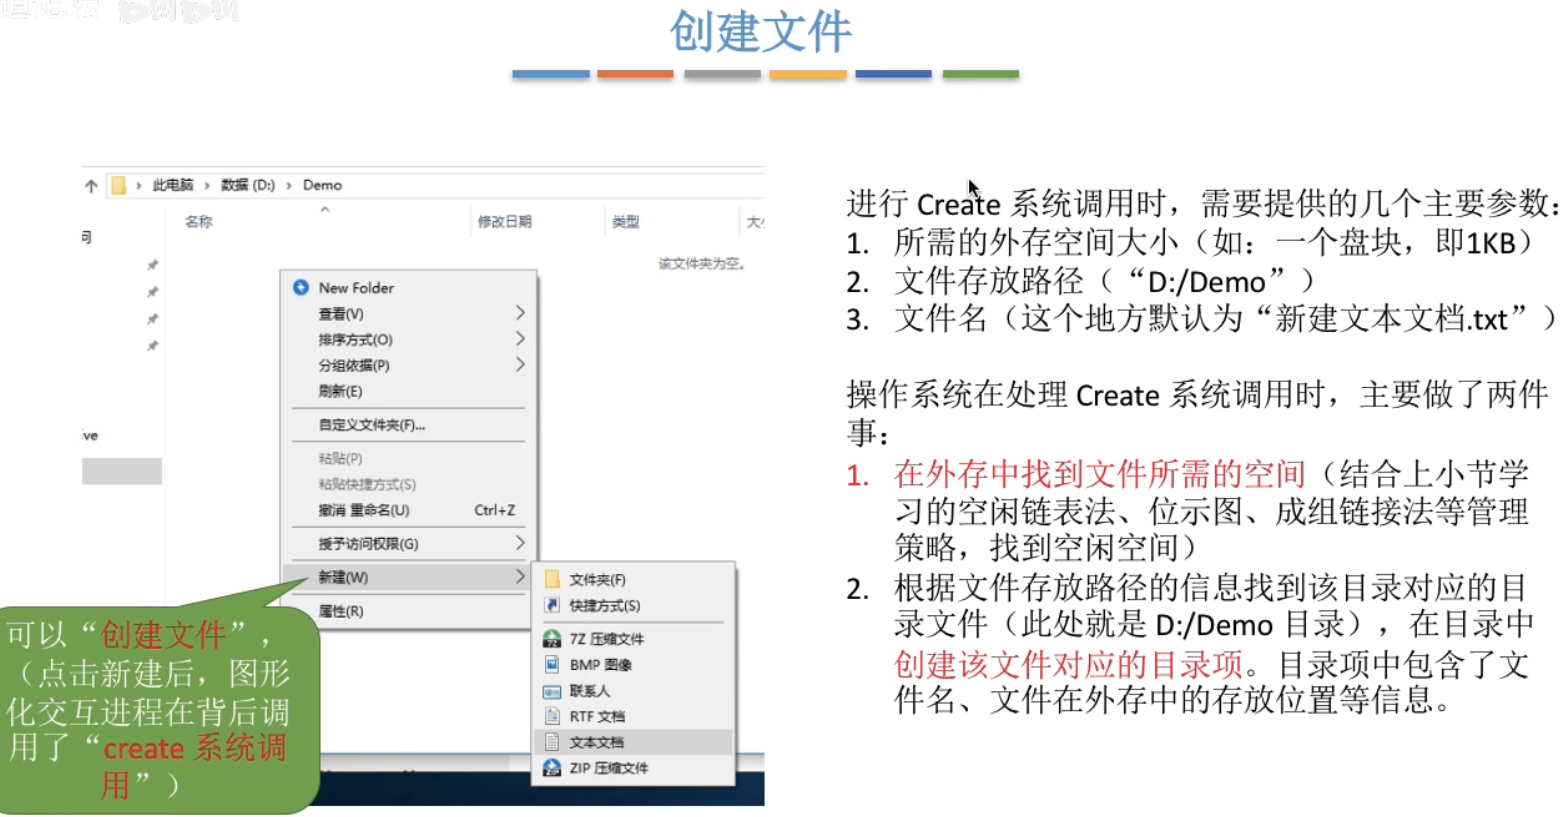Click the 快捷方式(S) shortcut icon
1568x817 pixels.
pos(552,605)
